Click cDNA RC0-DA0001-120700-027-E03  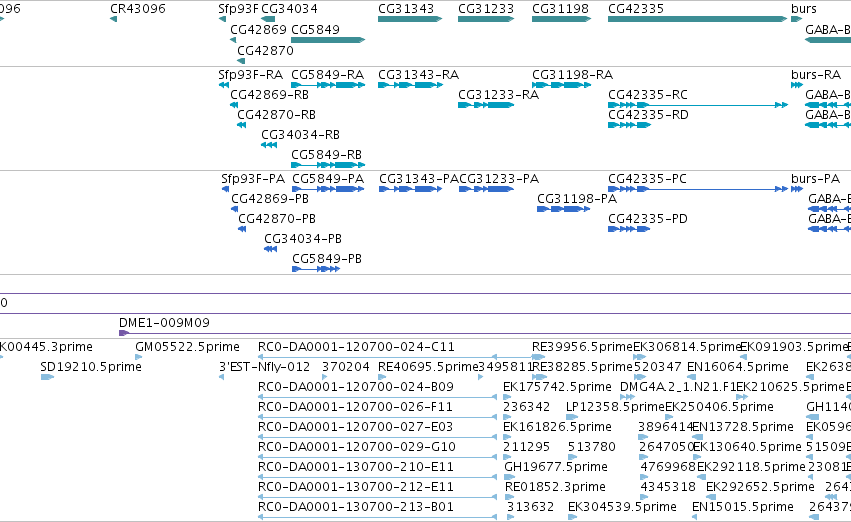click(355, 427)
